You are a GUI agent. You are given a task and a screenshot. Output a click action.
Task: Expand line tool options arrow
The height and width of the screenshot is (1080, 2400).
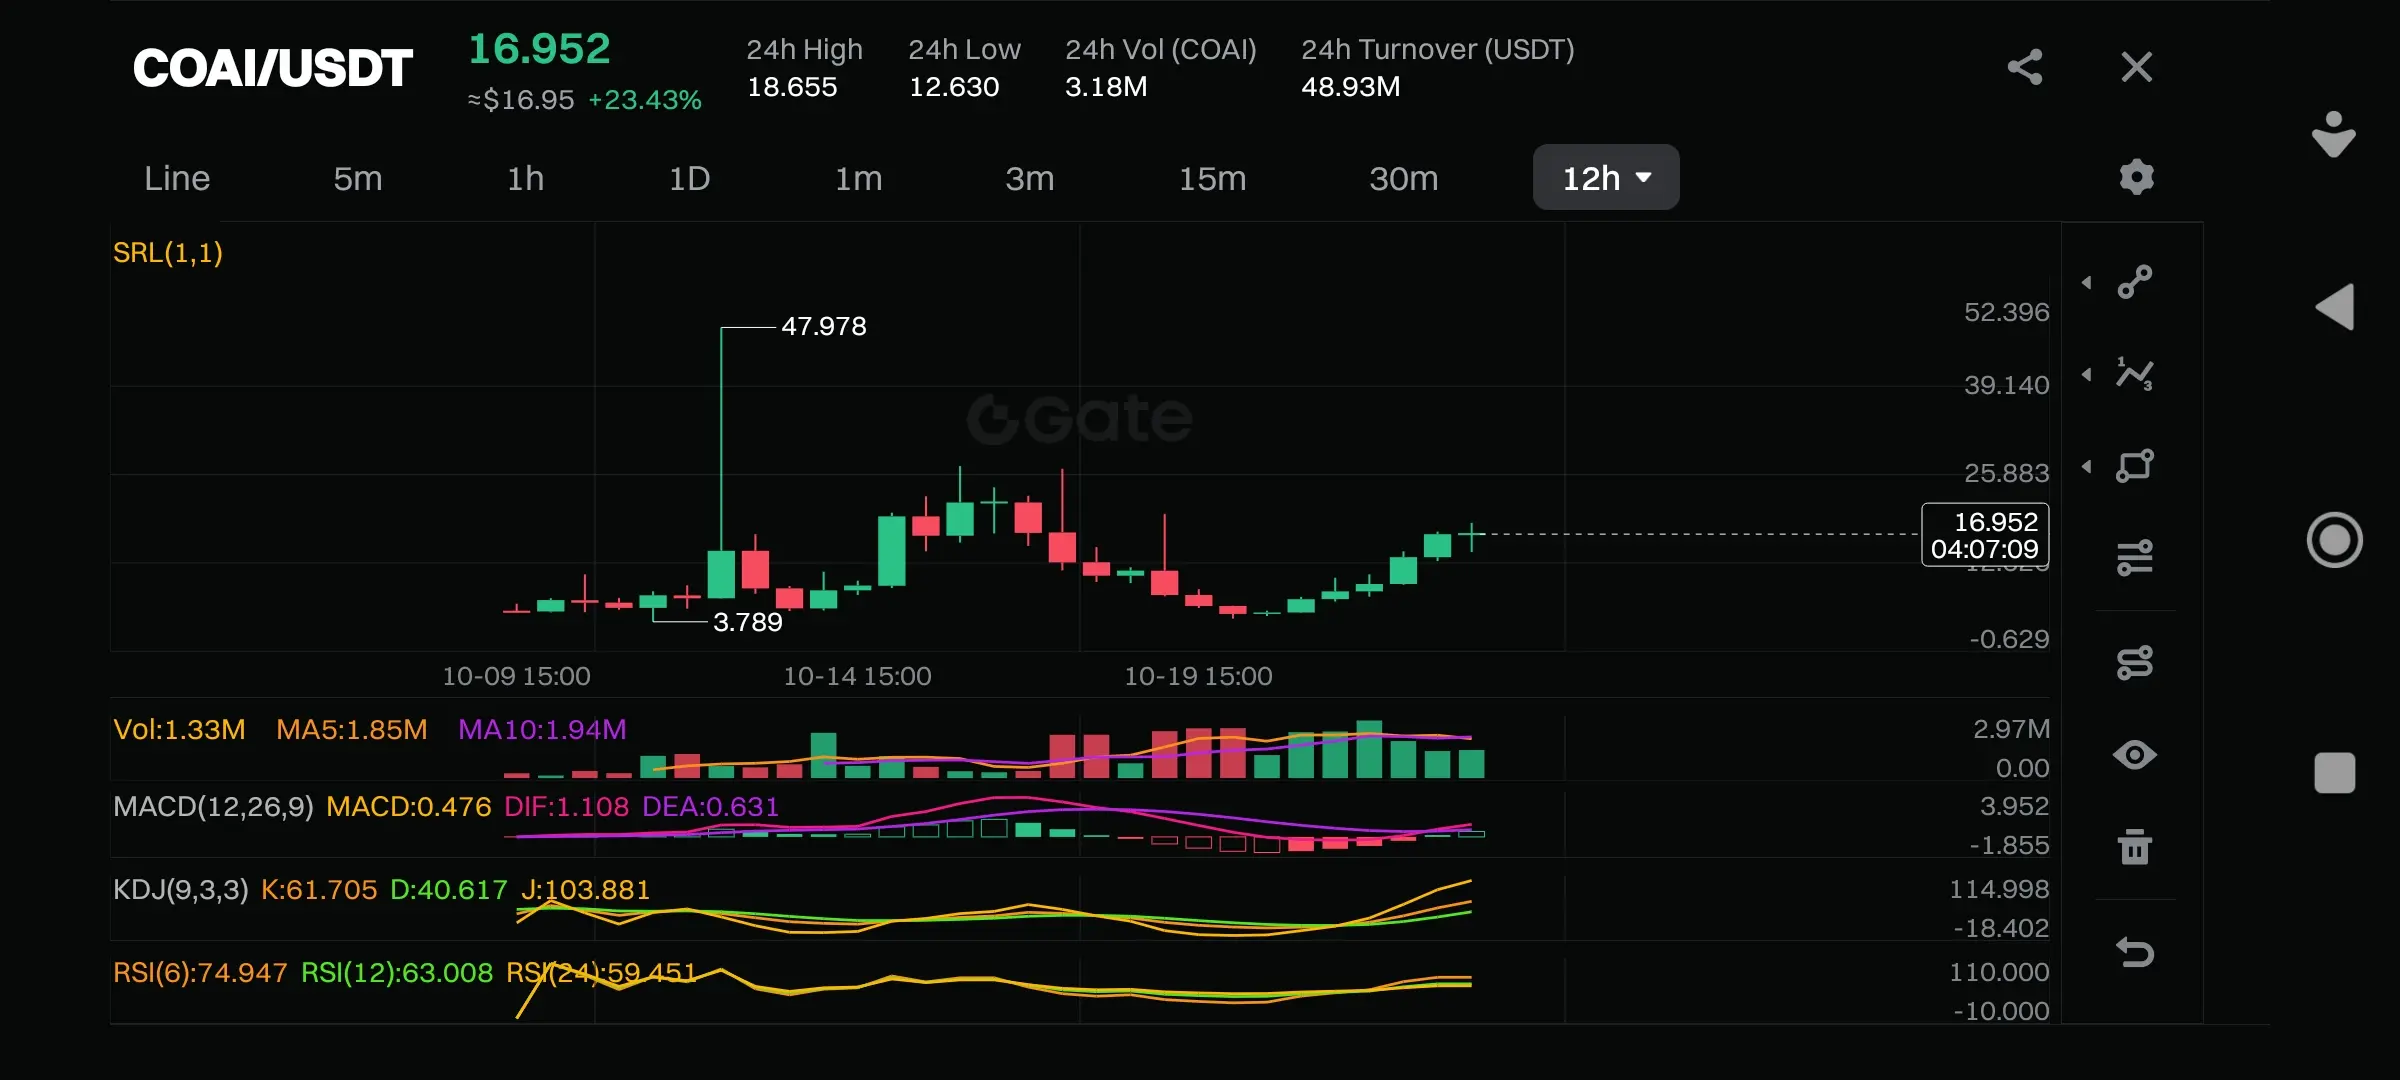[2087, 283]
